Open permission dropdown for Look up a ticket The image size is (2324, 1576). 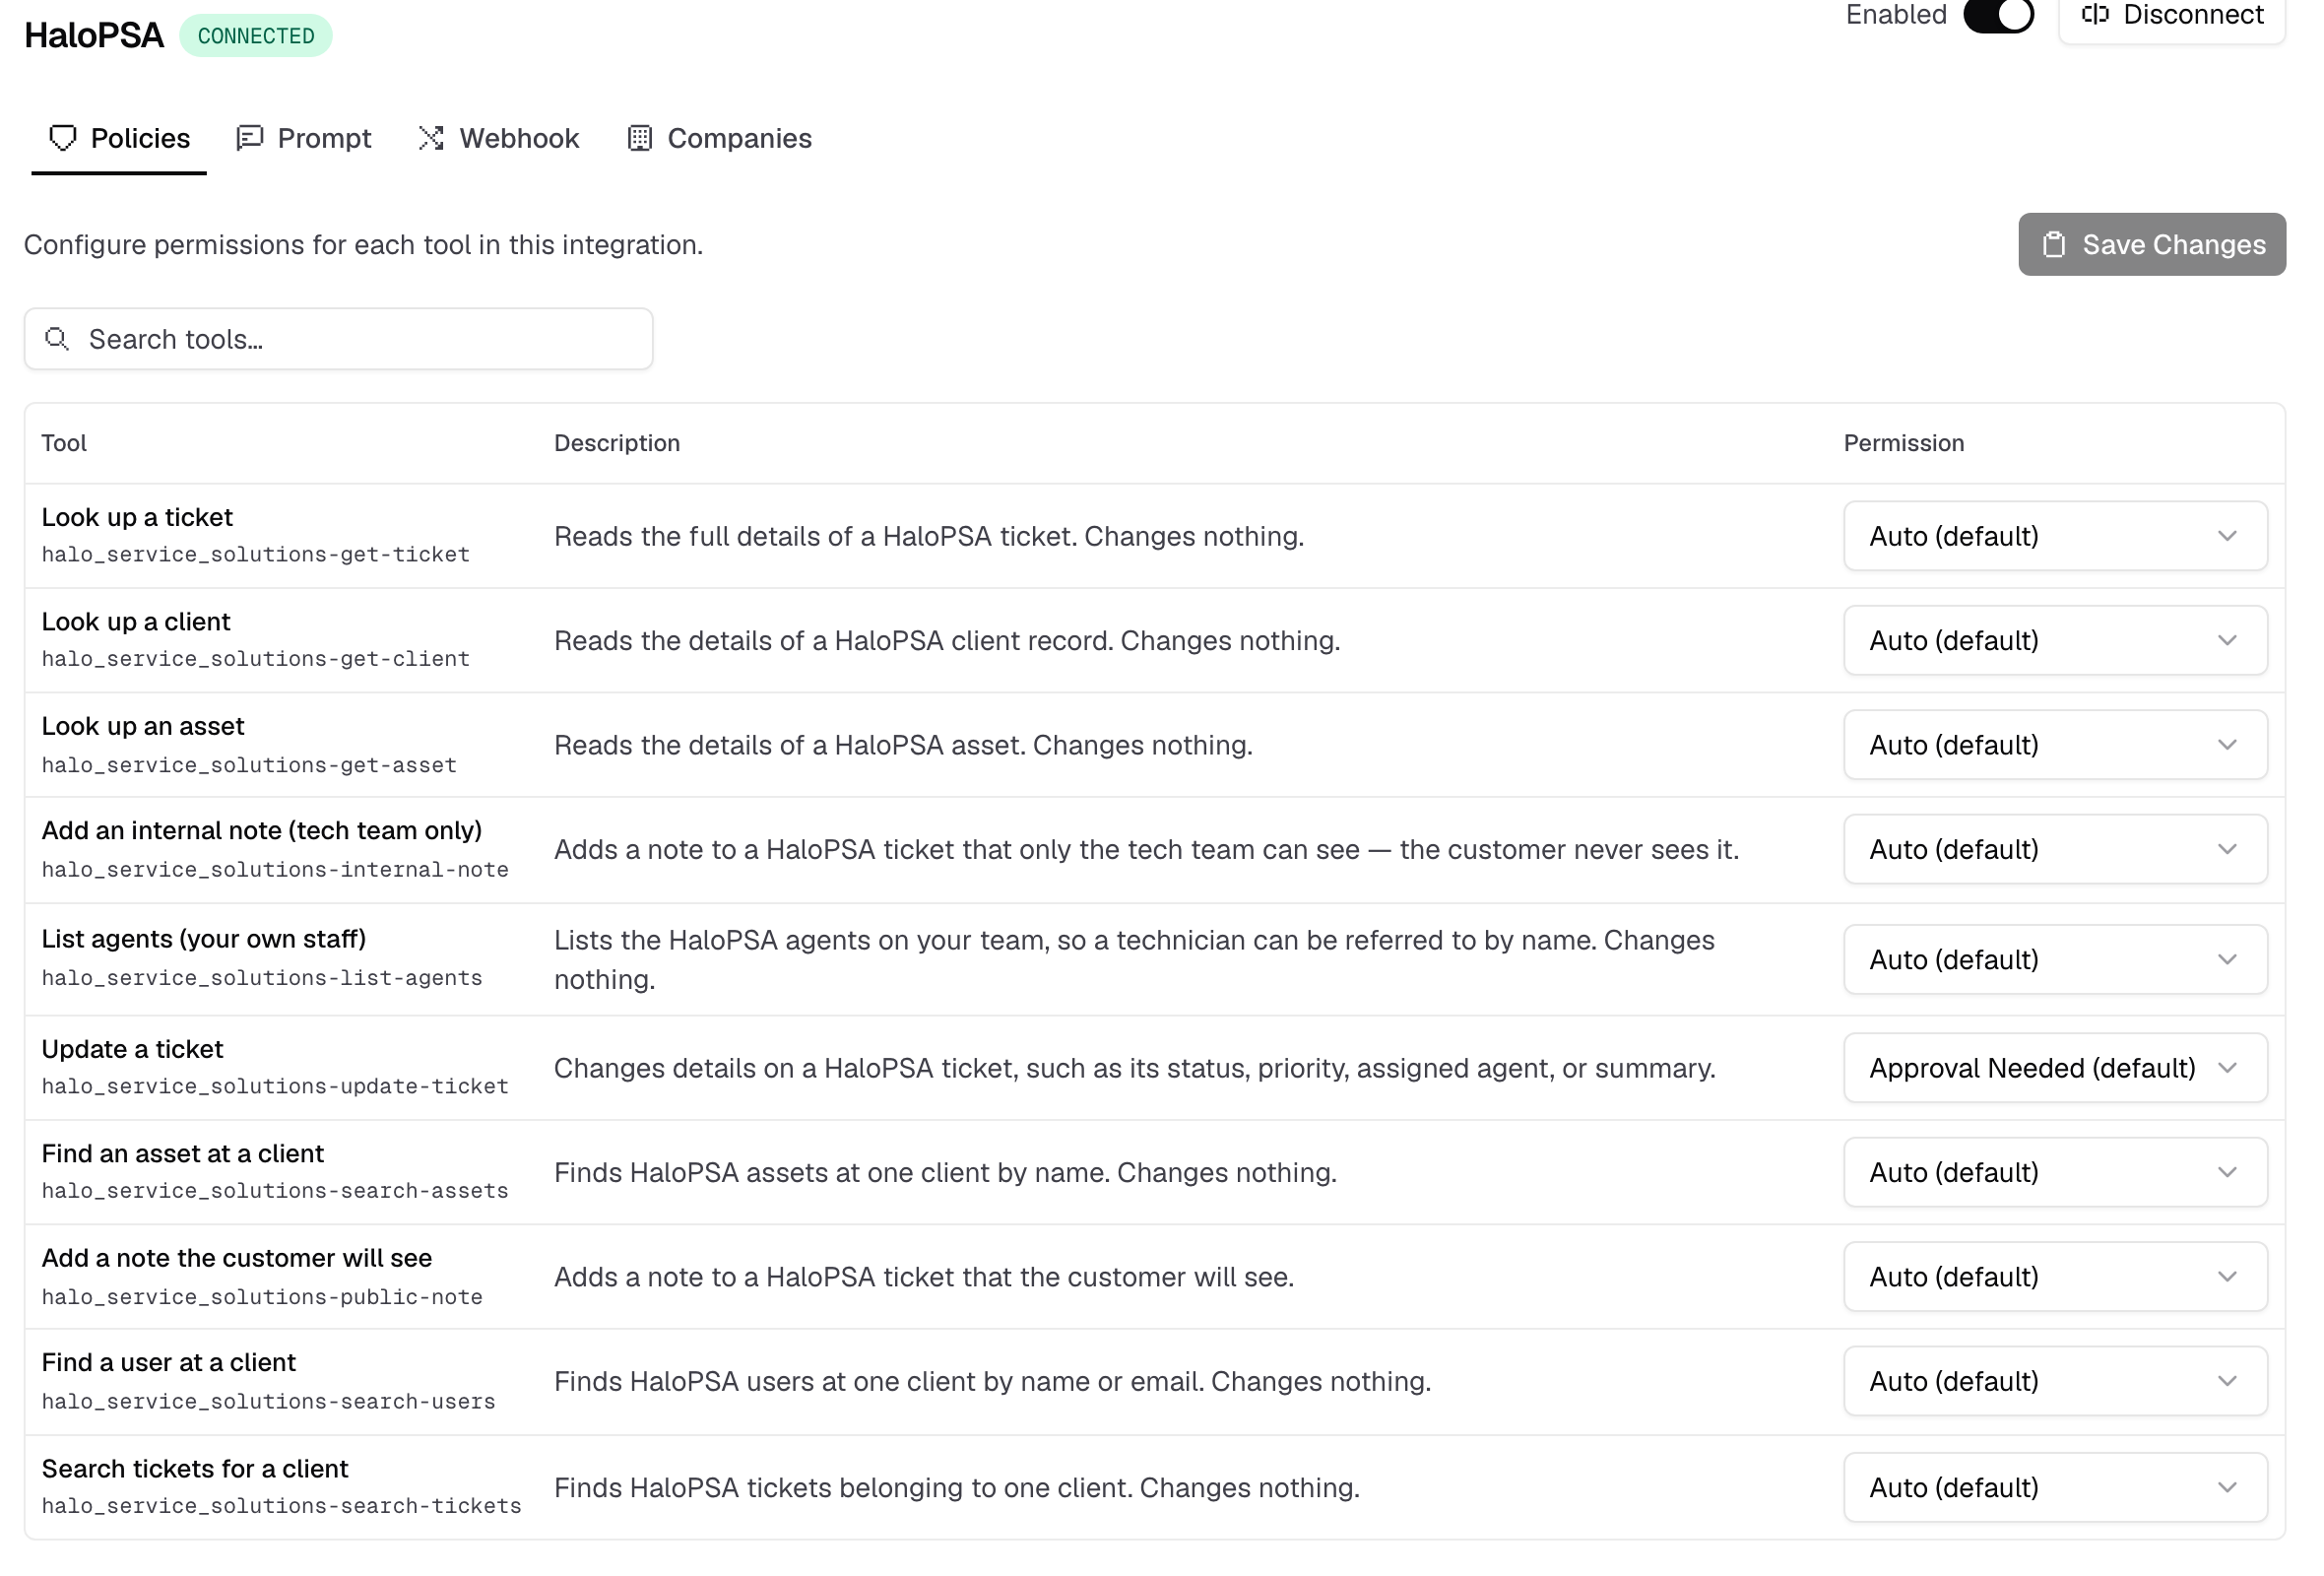2055,536
